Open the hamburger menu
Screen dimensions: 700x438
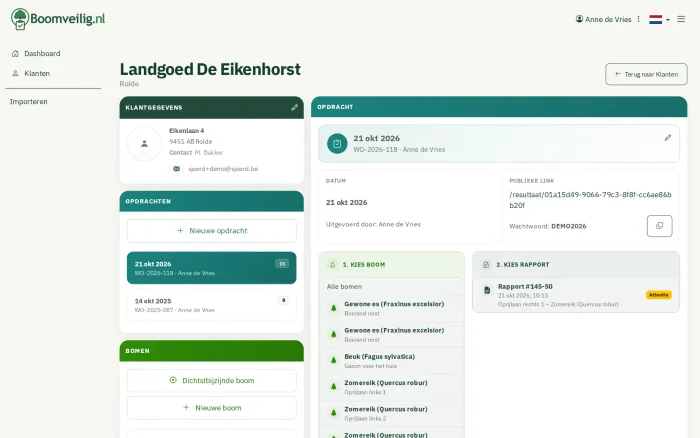[681, 19]
